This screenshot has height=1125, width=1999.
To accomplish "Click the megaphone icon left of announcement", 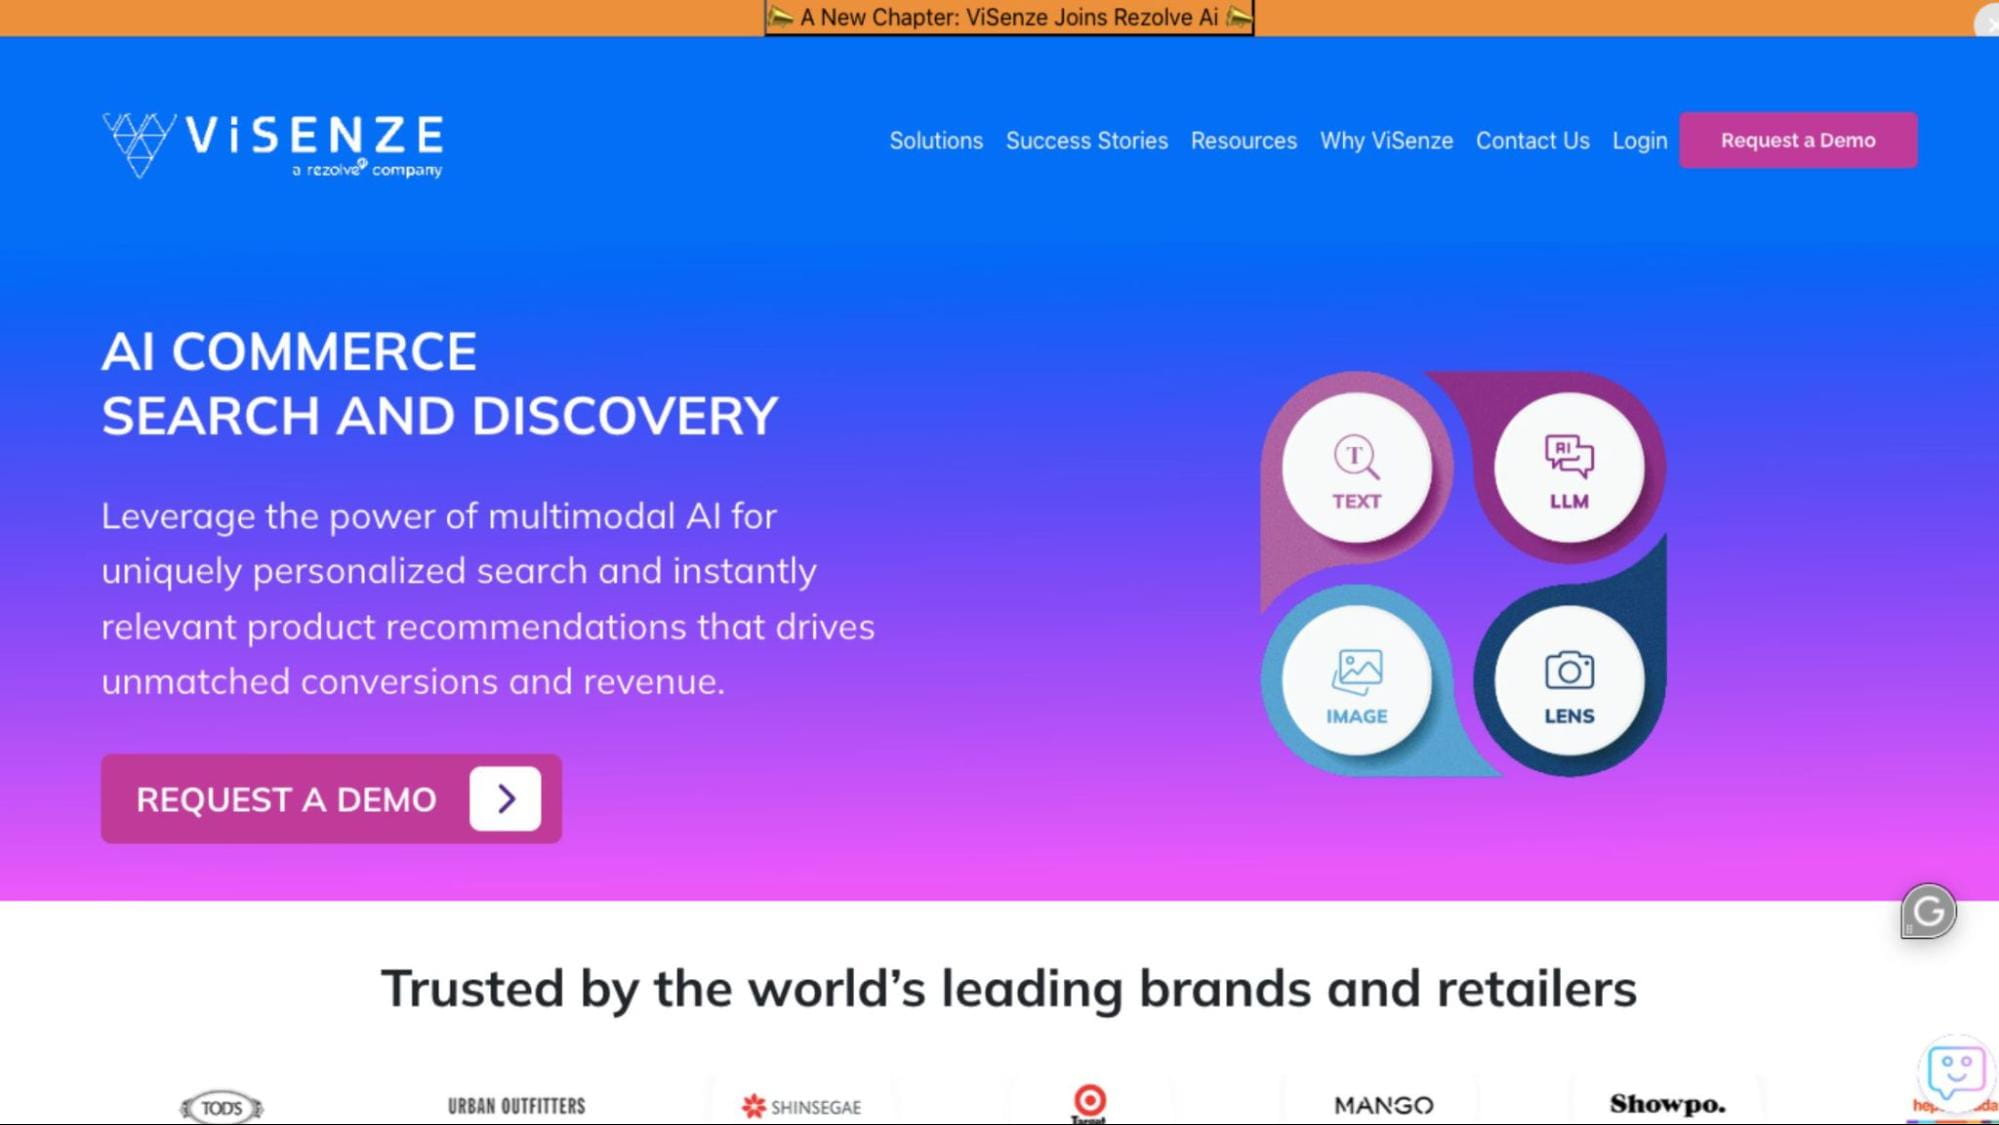I will click(781, 17).
